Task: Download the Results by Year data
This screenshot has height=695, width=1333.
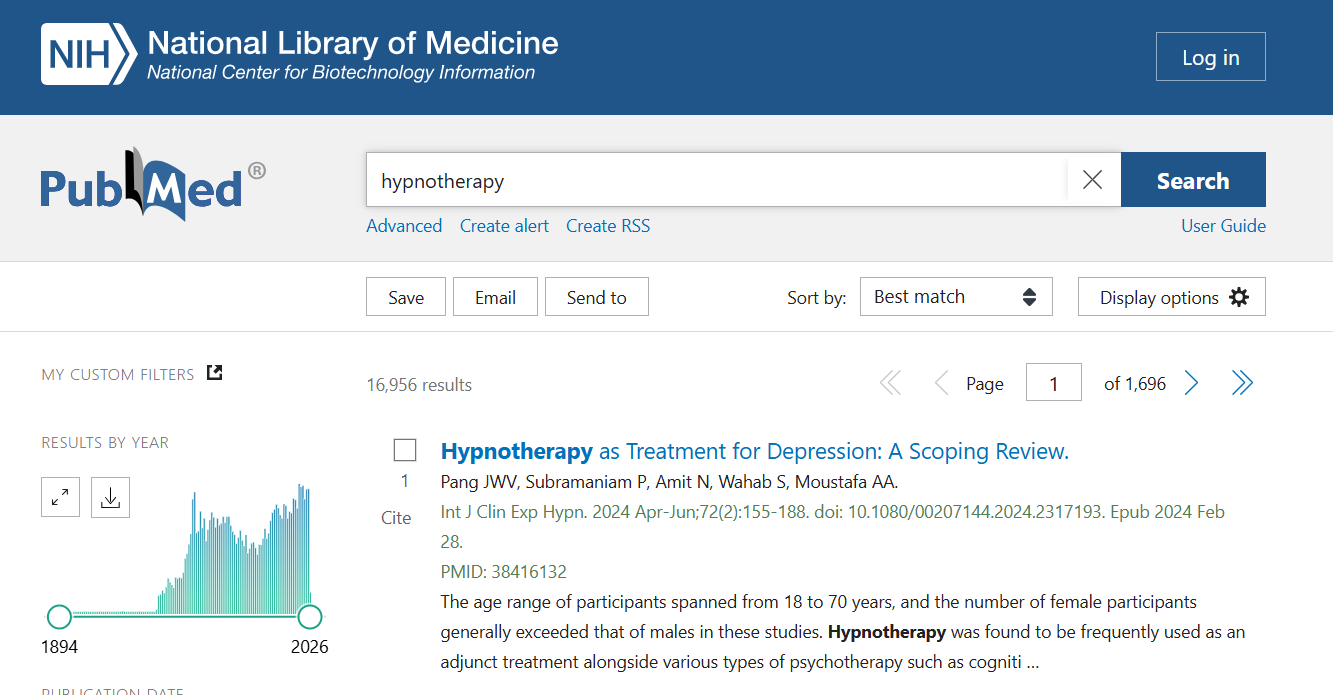Action: pos(110,496)
